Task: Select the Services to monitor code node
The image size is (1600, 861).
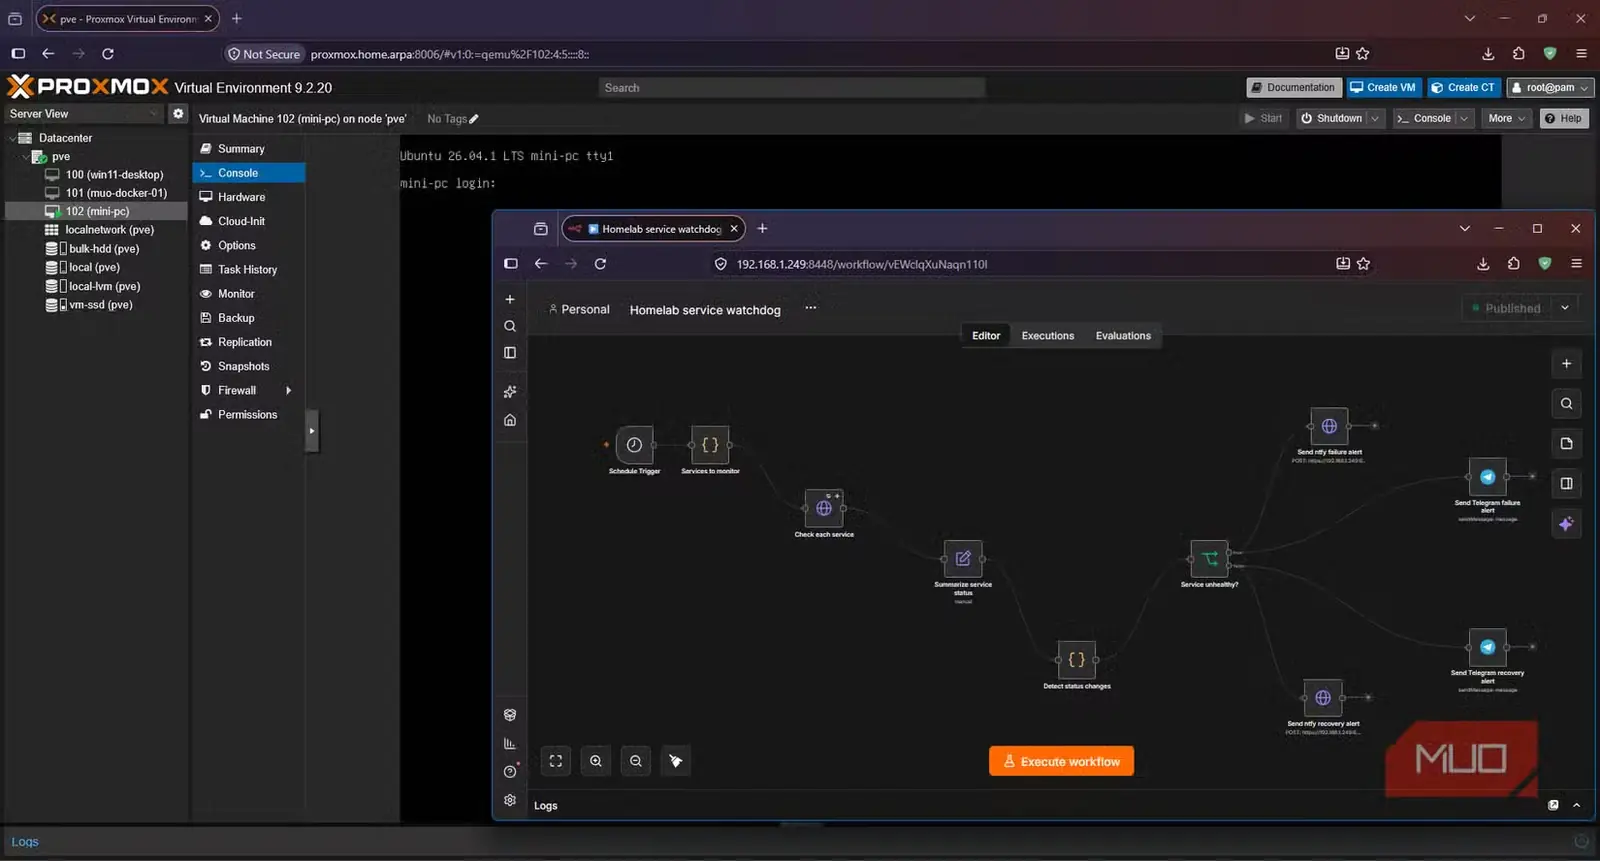Action: click(x=710, y=445)
